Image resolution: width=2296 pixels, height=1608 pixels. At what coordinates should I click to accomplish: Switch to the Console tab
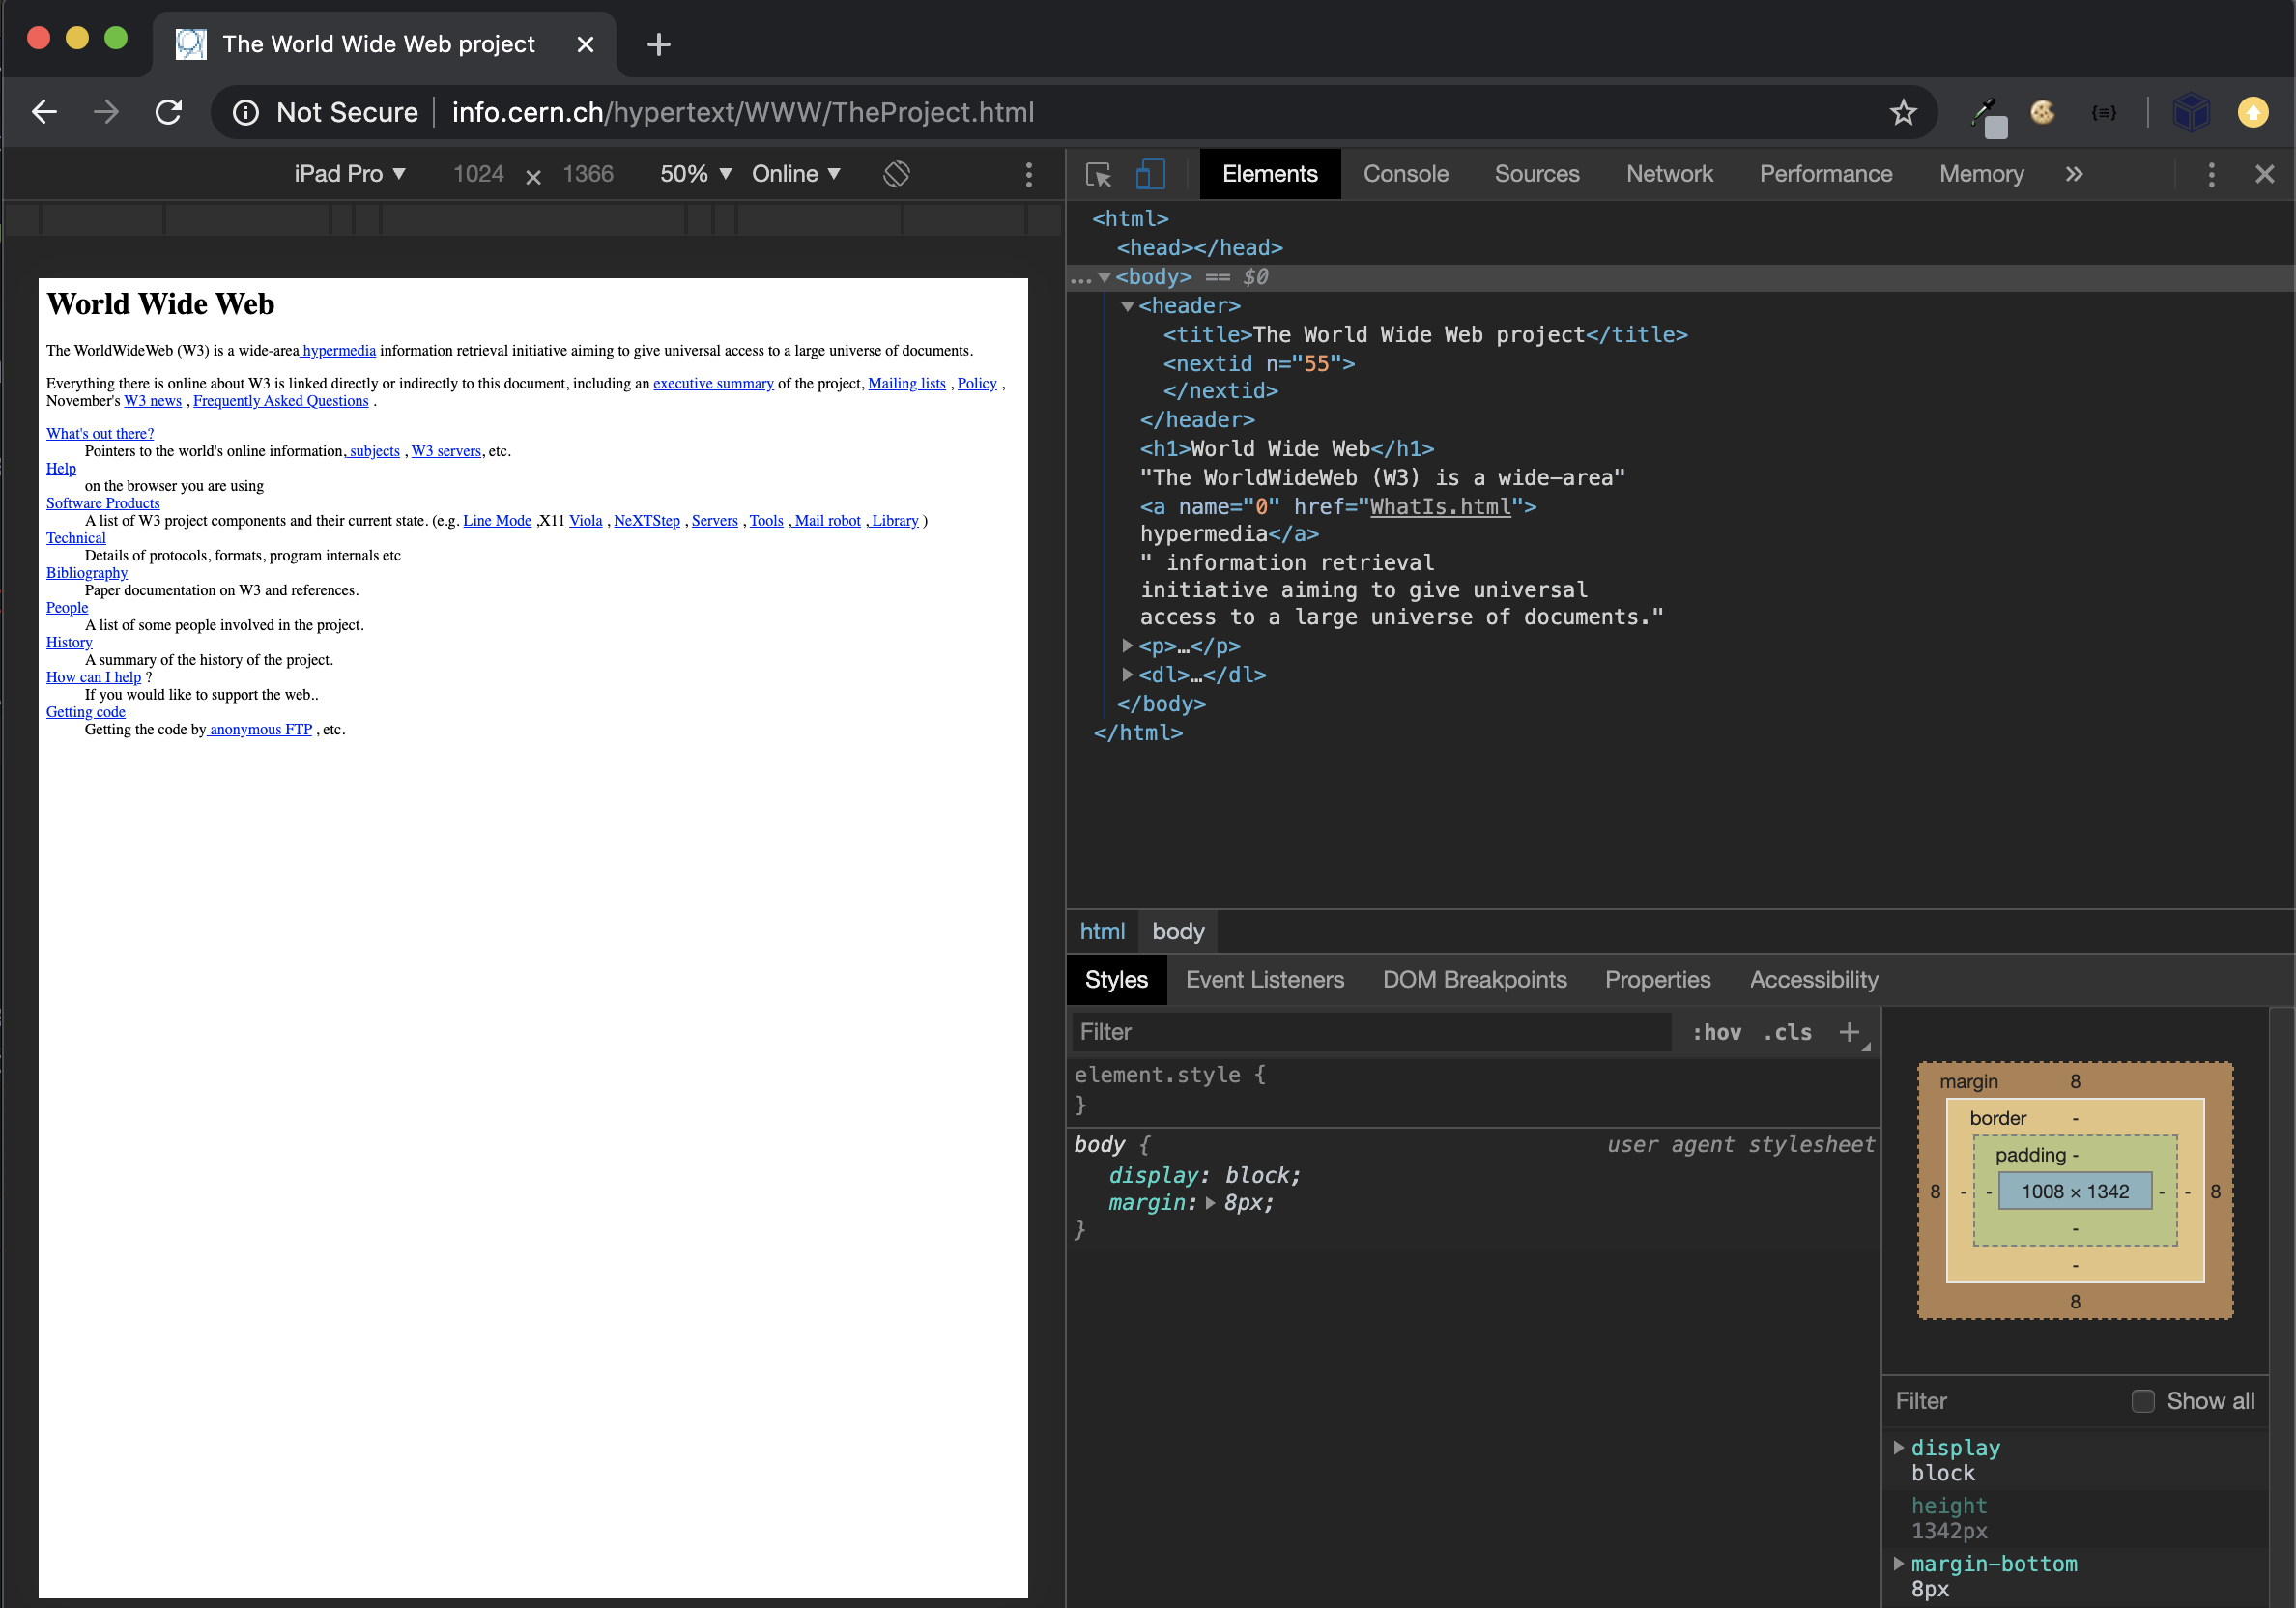(1405, 174)
